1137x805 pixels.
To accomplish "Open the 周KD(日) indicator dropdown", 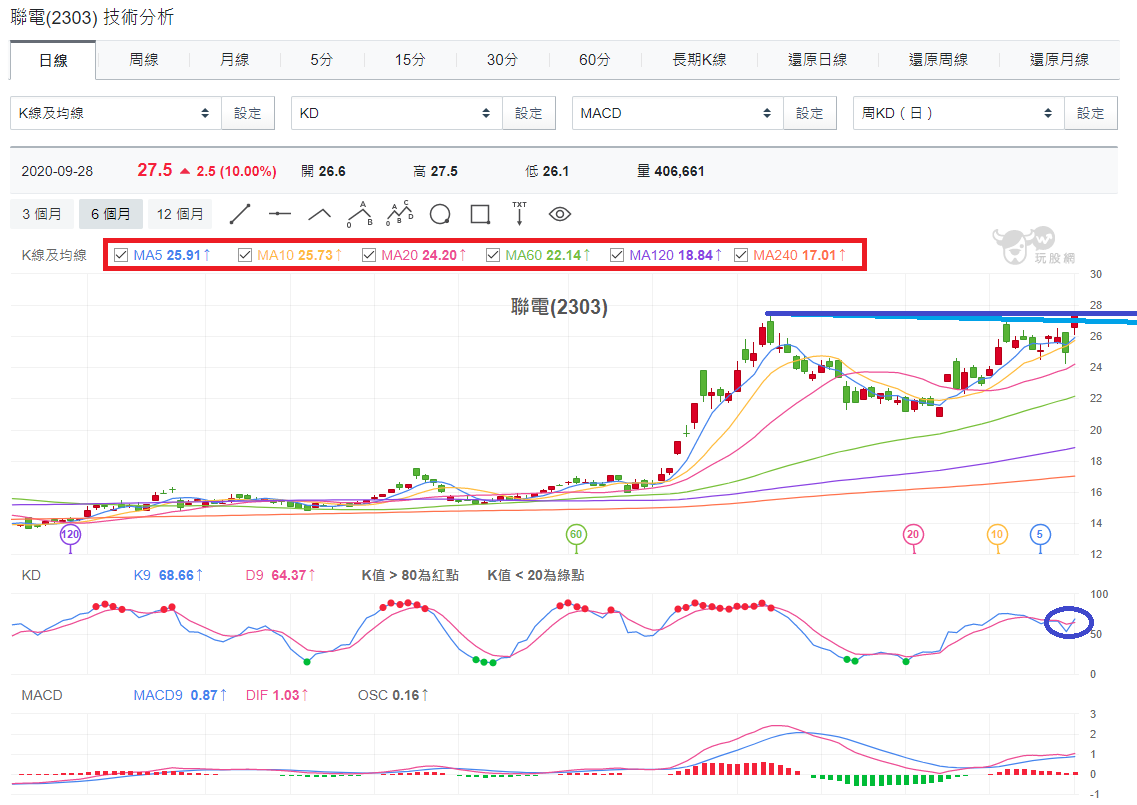I will (959, 113).
